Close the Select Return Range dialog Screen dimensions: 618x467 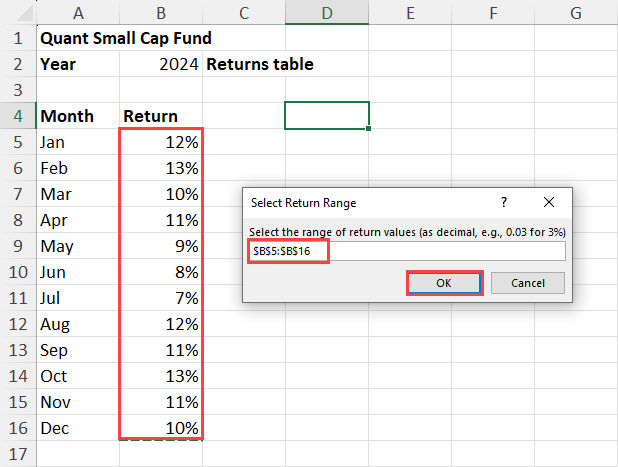[549, 203]
